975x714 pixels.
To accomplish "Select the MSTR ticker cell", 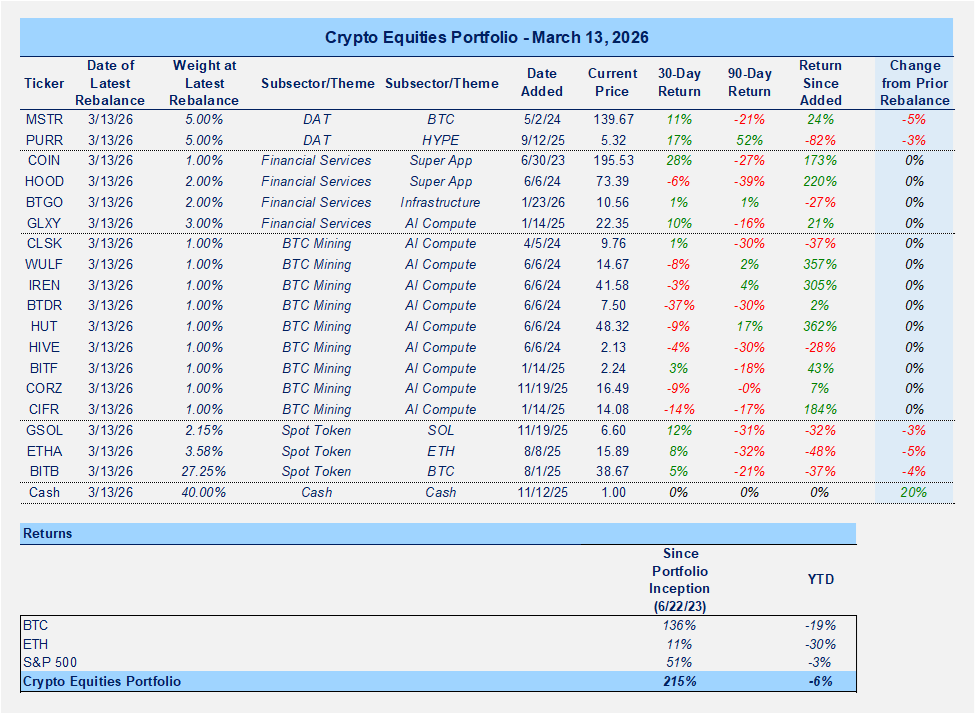I will (44, 119).
